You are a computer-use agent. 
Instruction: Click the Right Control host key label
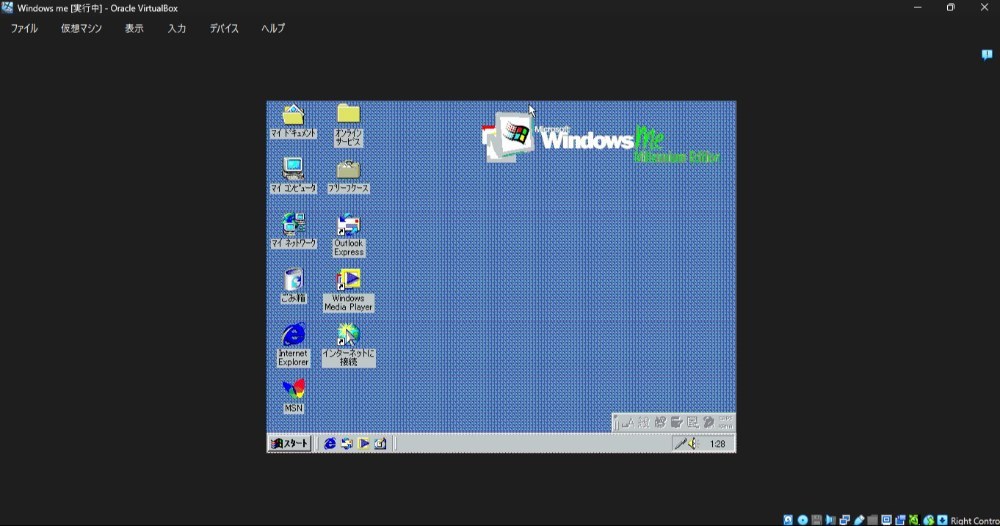975,521
